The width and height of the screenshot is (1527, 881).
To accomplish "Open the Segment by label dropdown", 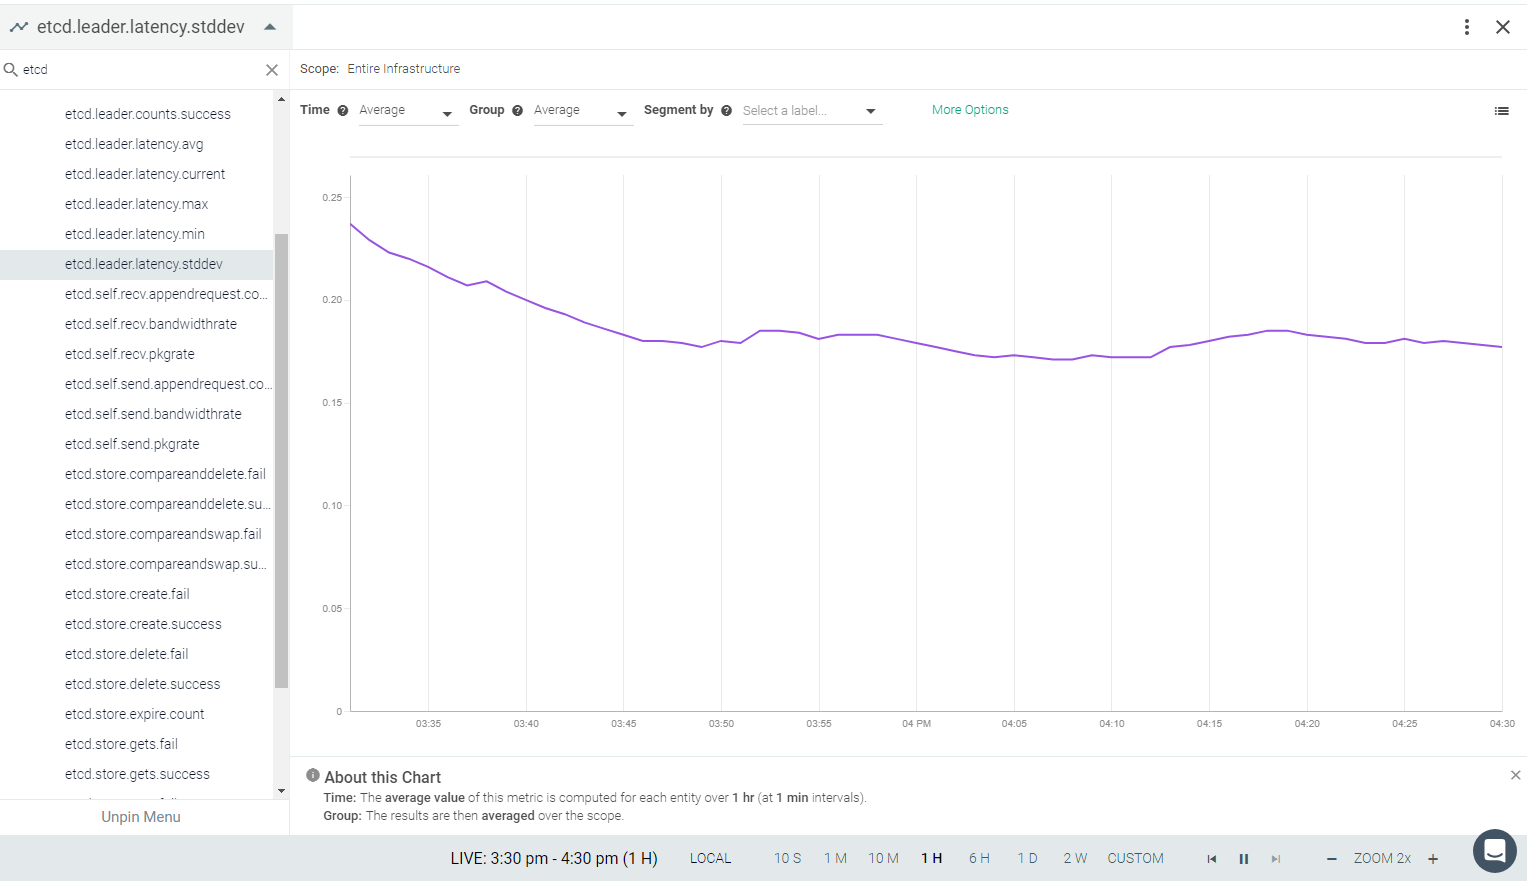I will click(811, 111).
